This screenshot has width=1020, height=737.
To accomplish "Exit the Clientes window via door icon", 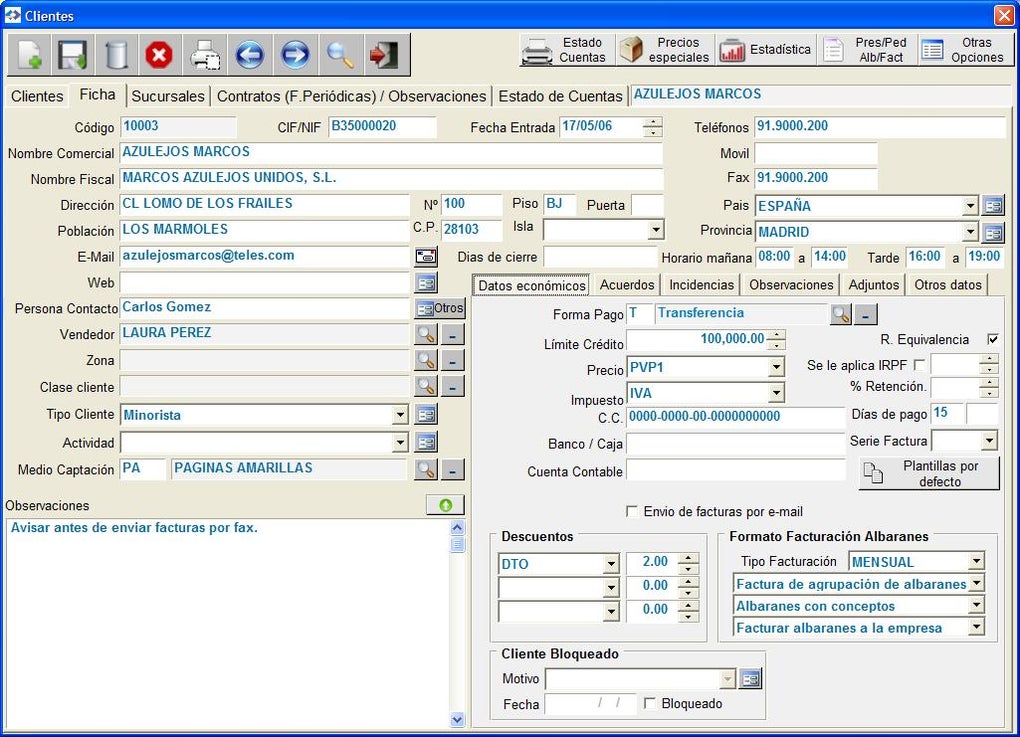I will coord(384,55).
